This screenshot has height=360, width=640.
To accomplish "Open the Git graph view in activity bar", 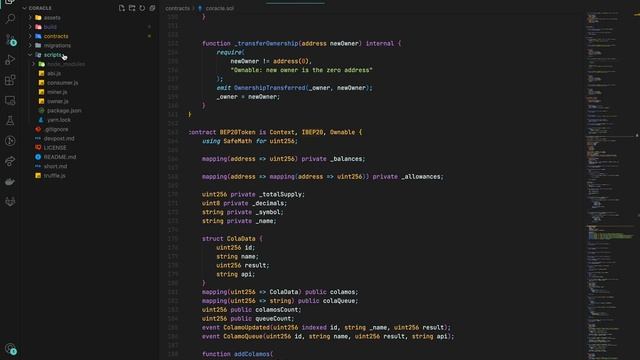I will point(10,141).
